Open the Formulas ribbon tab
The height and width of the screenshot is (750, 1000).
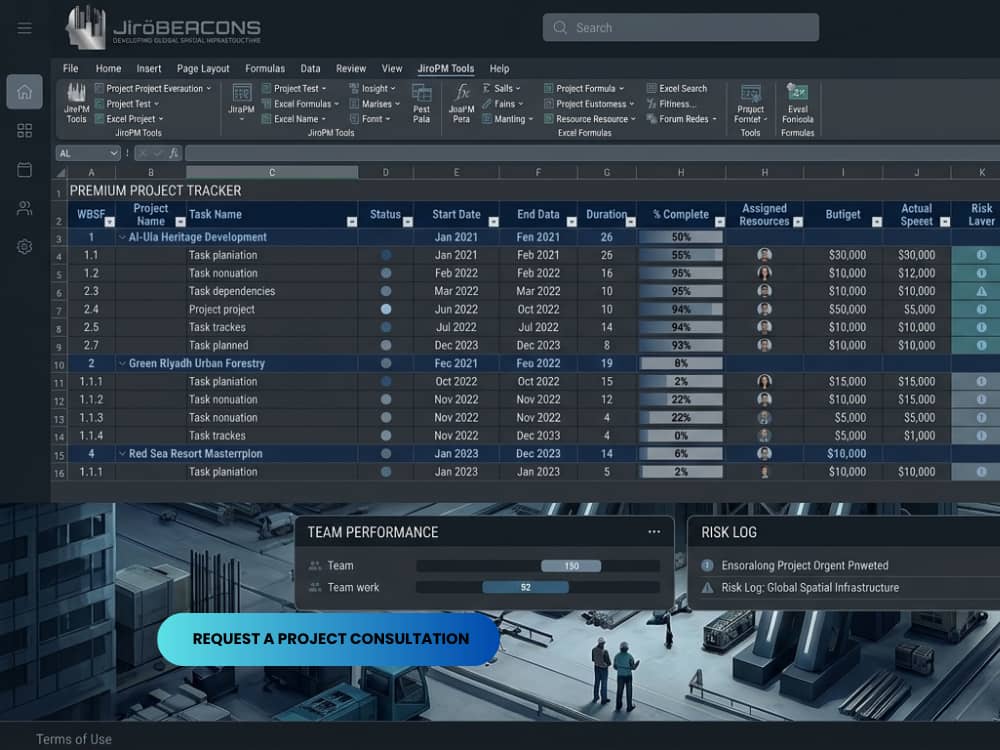(265, 68)
